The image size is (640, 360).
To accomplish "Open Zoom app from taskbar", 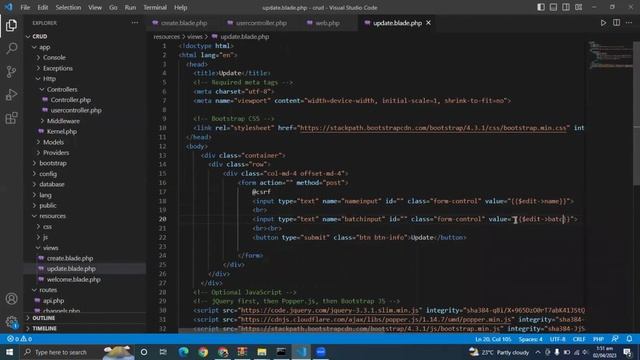I will coord(320,352).
